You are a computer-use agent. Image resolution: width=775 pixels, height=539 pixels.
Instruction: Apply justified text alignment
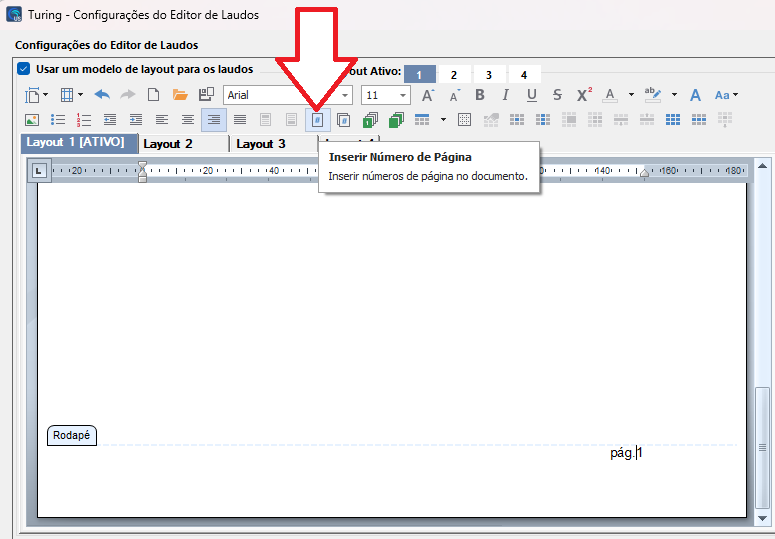pos(240,120)
